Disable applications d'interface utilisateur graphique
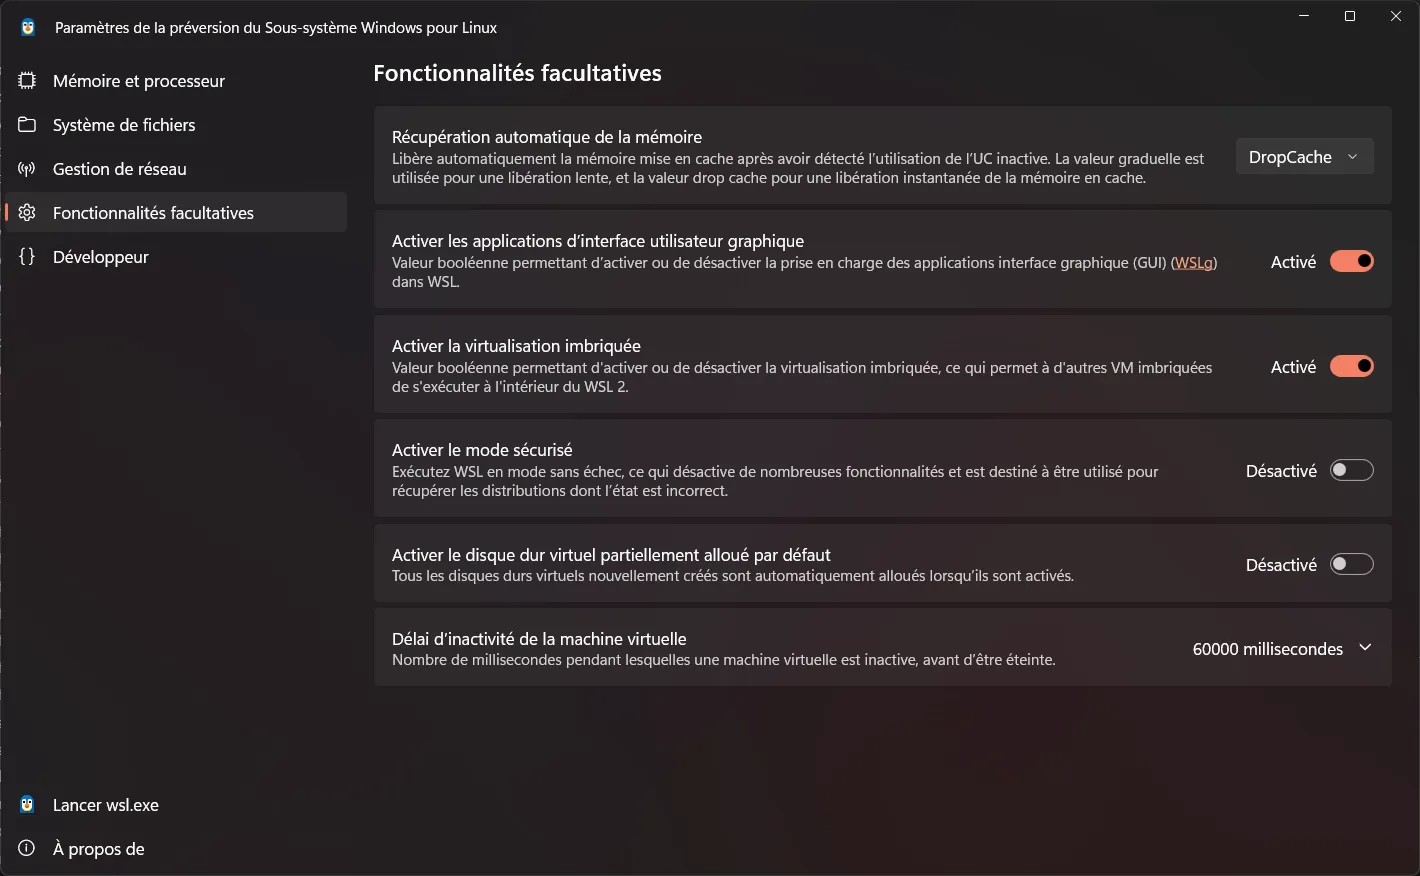This screenshot has height=876, width=1420. (1352, 261)
